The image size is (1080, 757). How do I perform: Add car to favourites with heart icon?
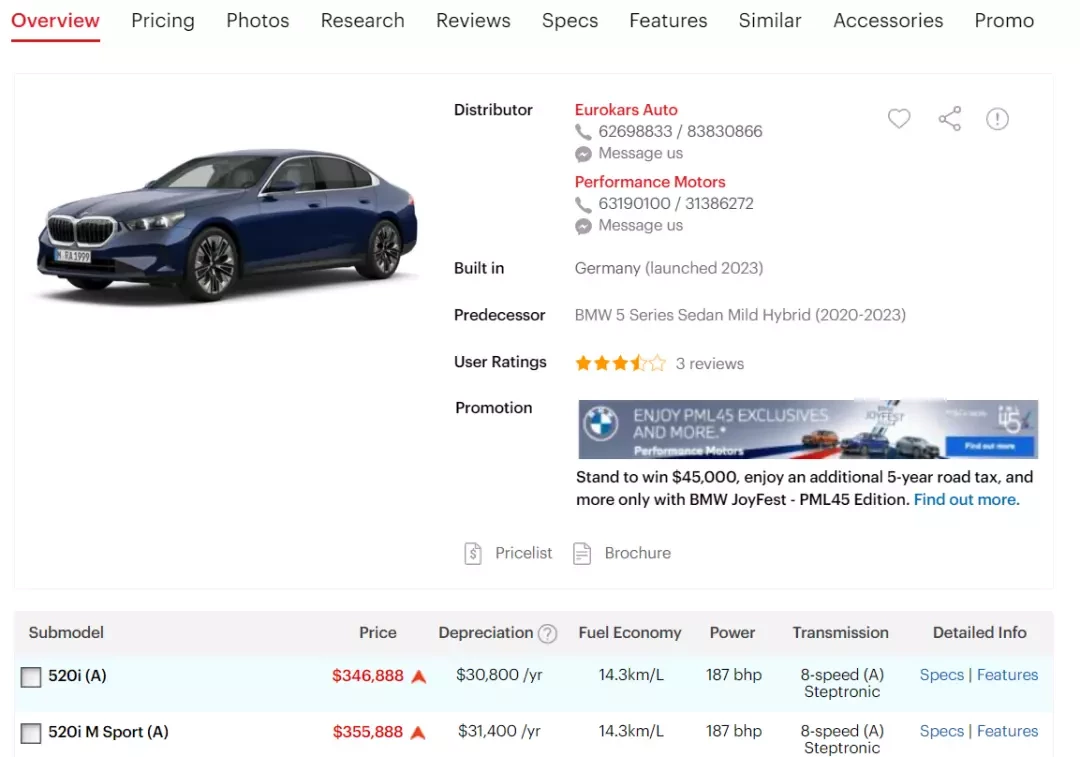click(x=899, y=118)
